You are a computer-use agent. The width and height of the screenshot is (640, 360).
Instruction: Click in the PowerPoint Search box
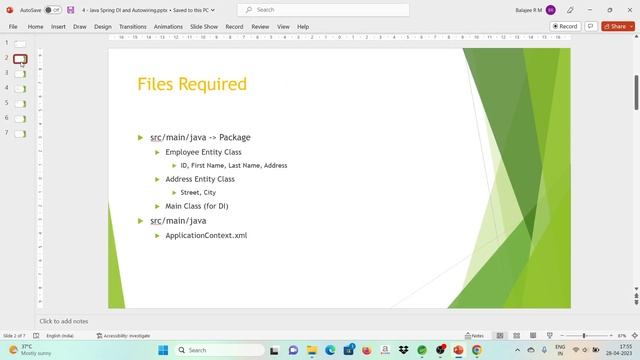[323, 10]
